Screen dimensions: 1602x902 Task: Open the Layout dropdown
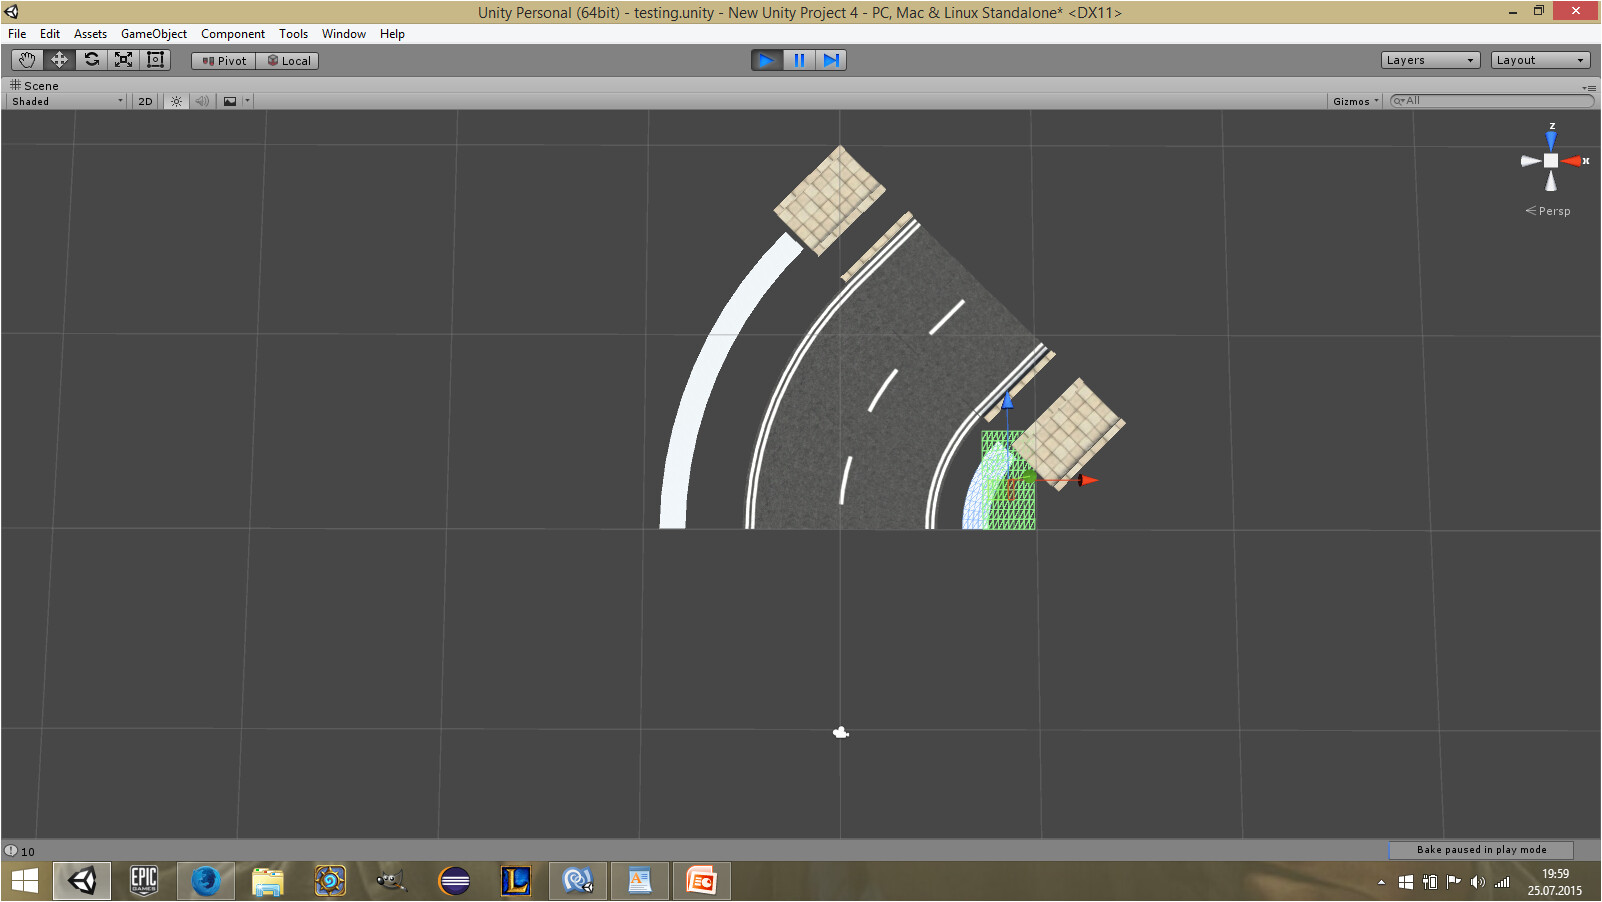1539,59
